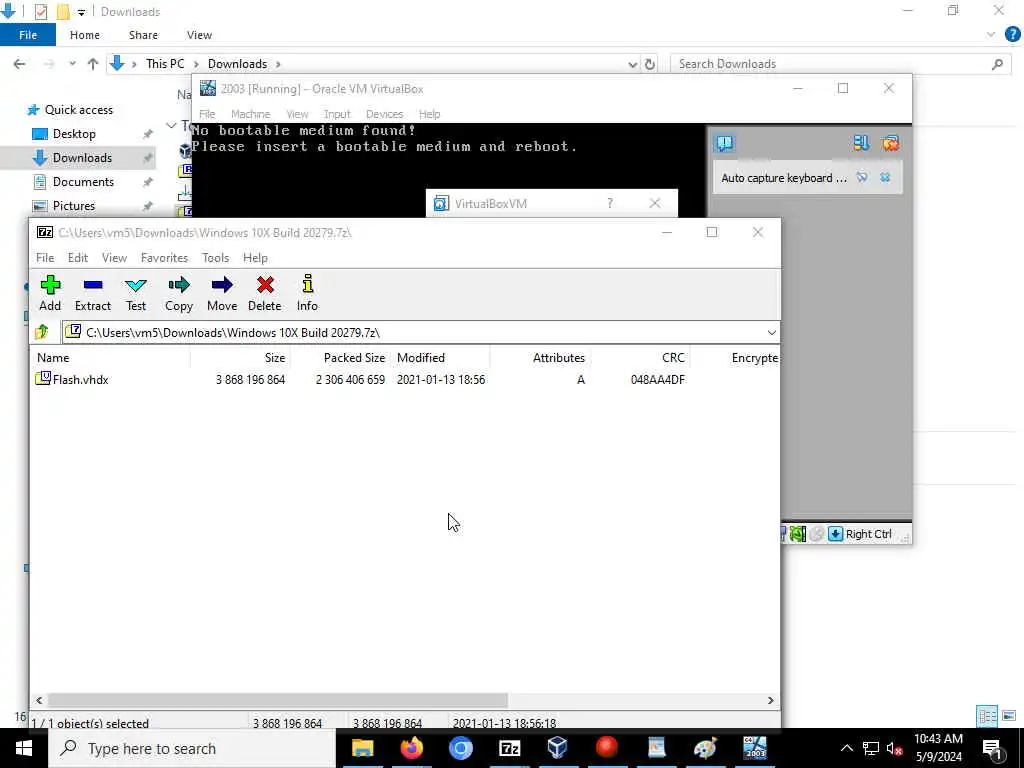This screenshot has width=1024, height=768.
Task: Open VirtualBox notification center icon
Action: (724, 143)
